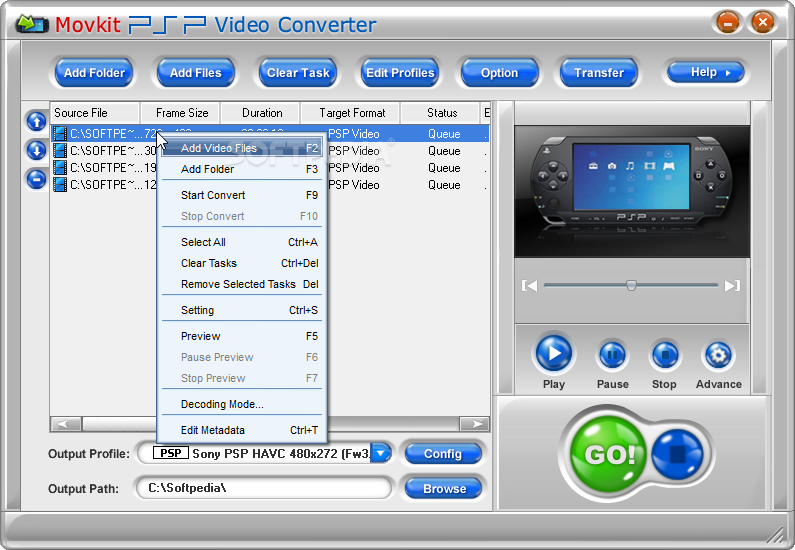Image resolution: width=795 pixels, height=550 pixels.
Task: Select Preview in the context menu
Action: pyautogui.click(x=241, y=336)
